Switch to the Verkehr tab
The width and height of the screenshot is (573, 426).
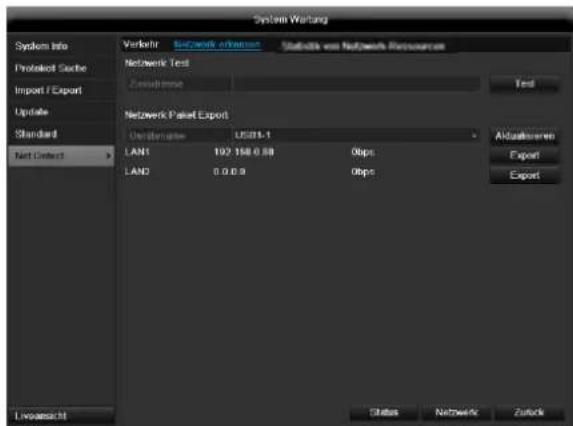(x=141, y=45)
